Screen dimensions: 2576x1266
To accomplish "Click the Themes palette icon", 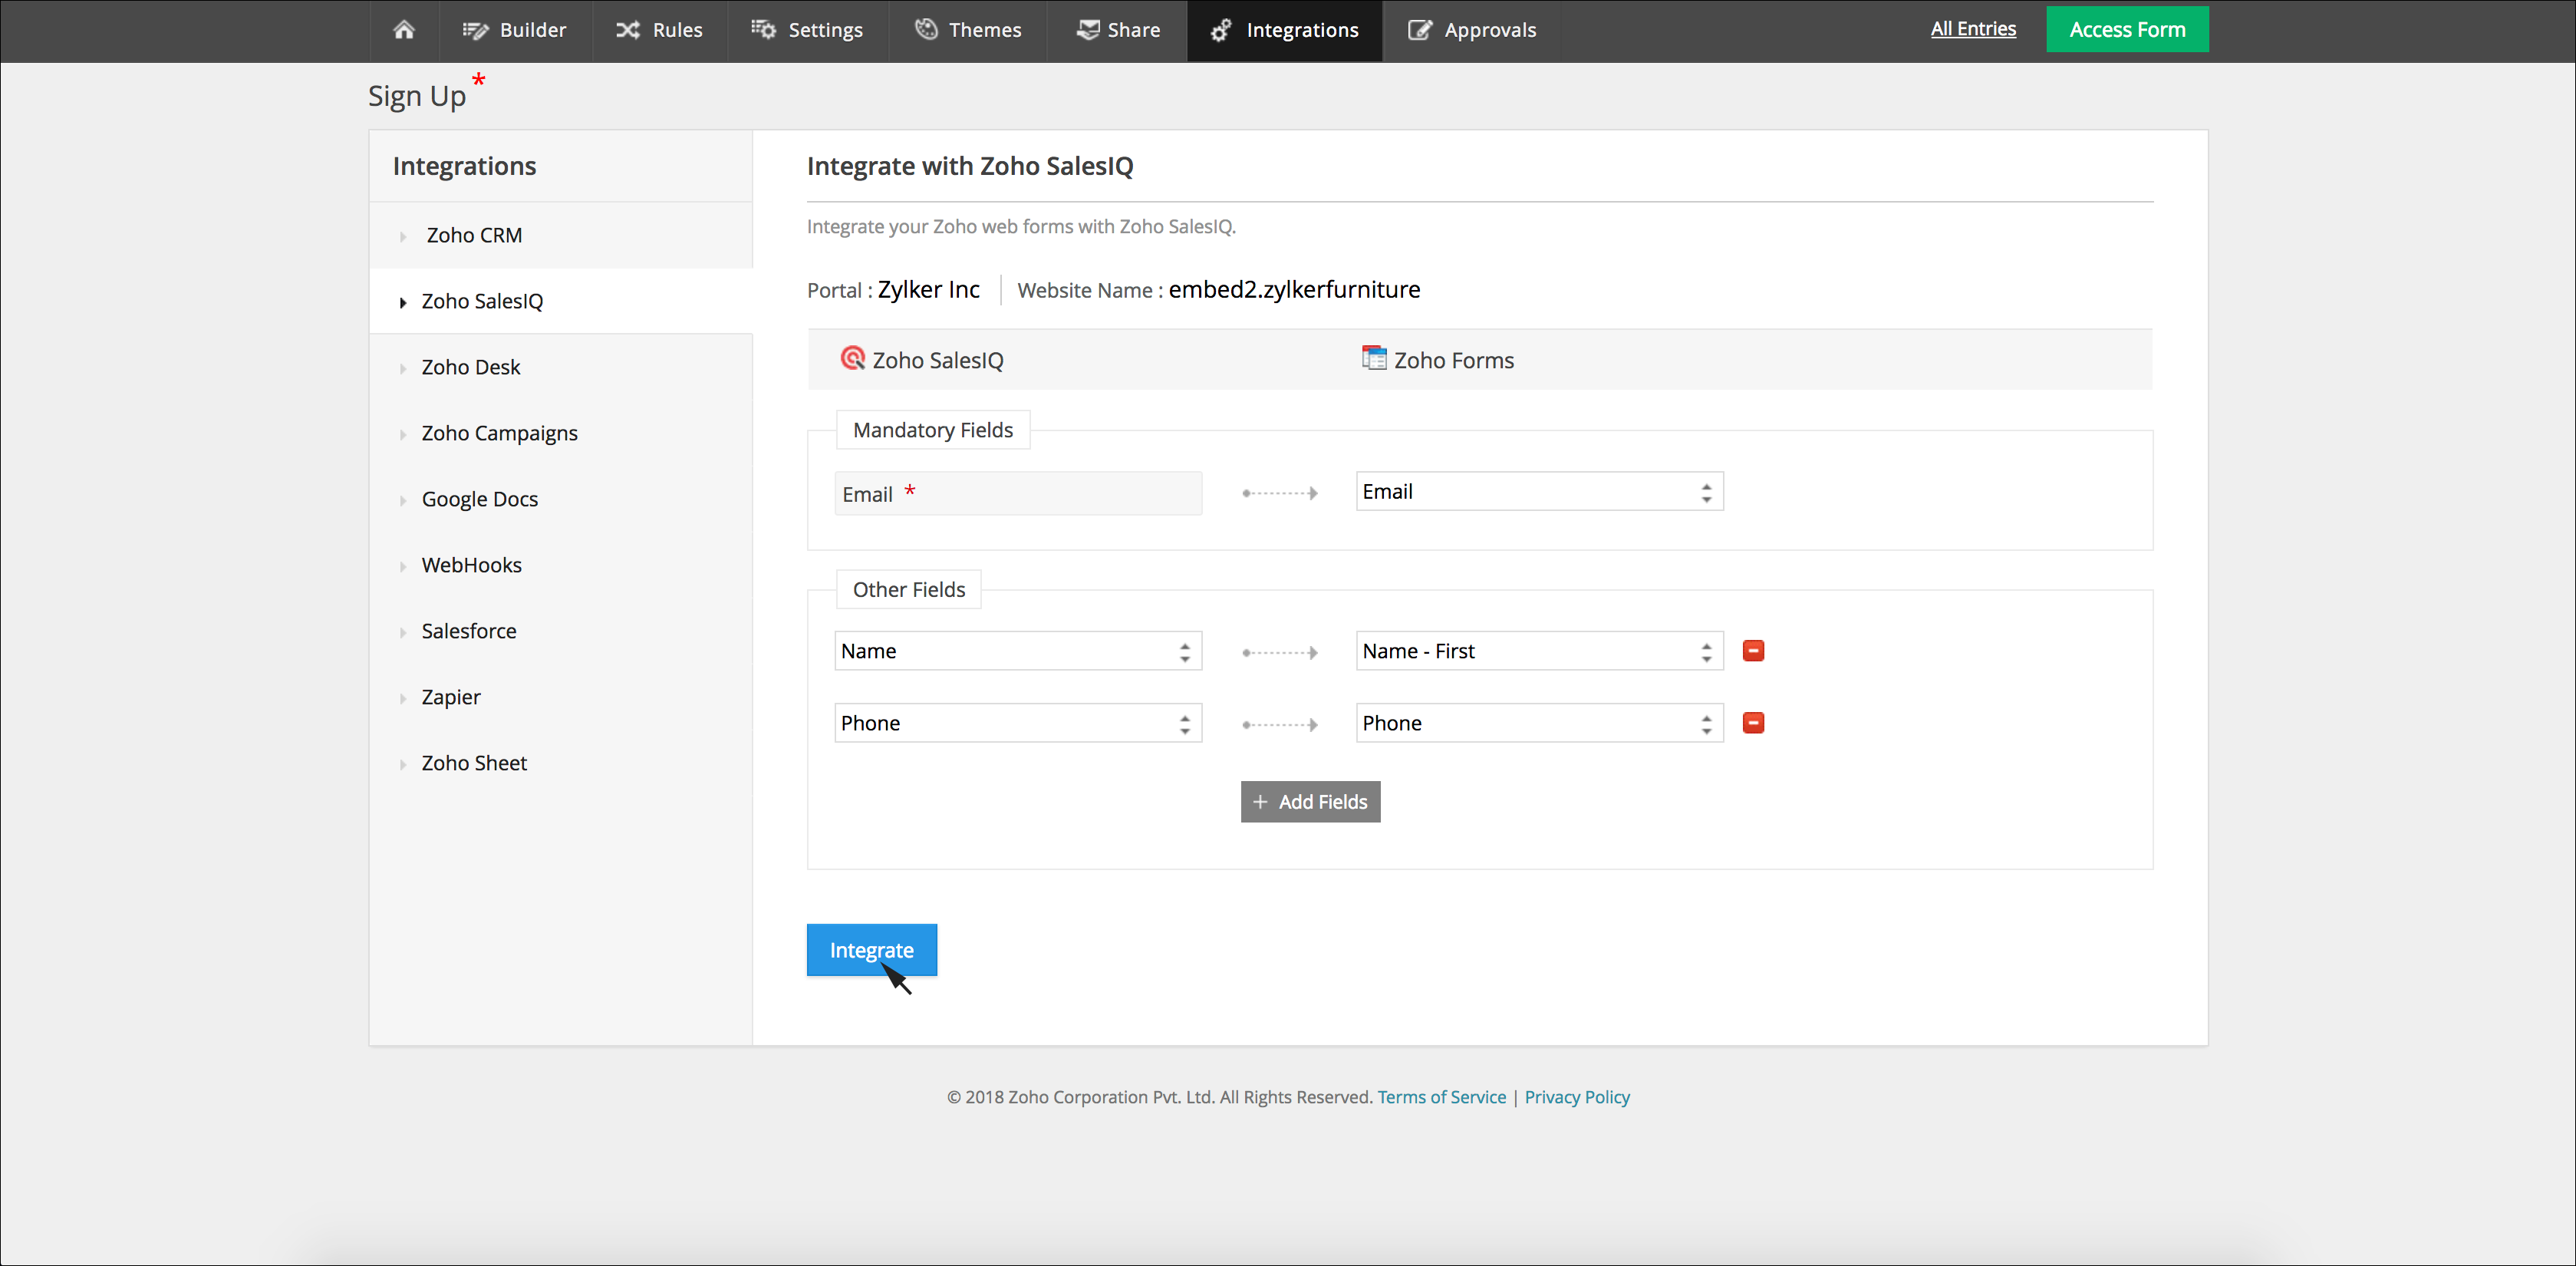I will coord(927,30).
